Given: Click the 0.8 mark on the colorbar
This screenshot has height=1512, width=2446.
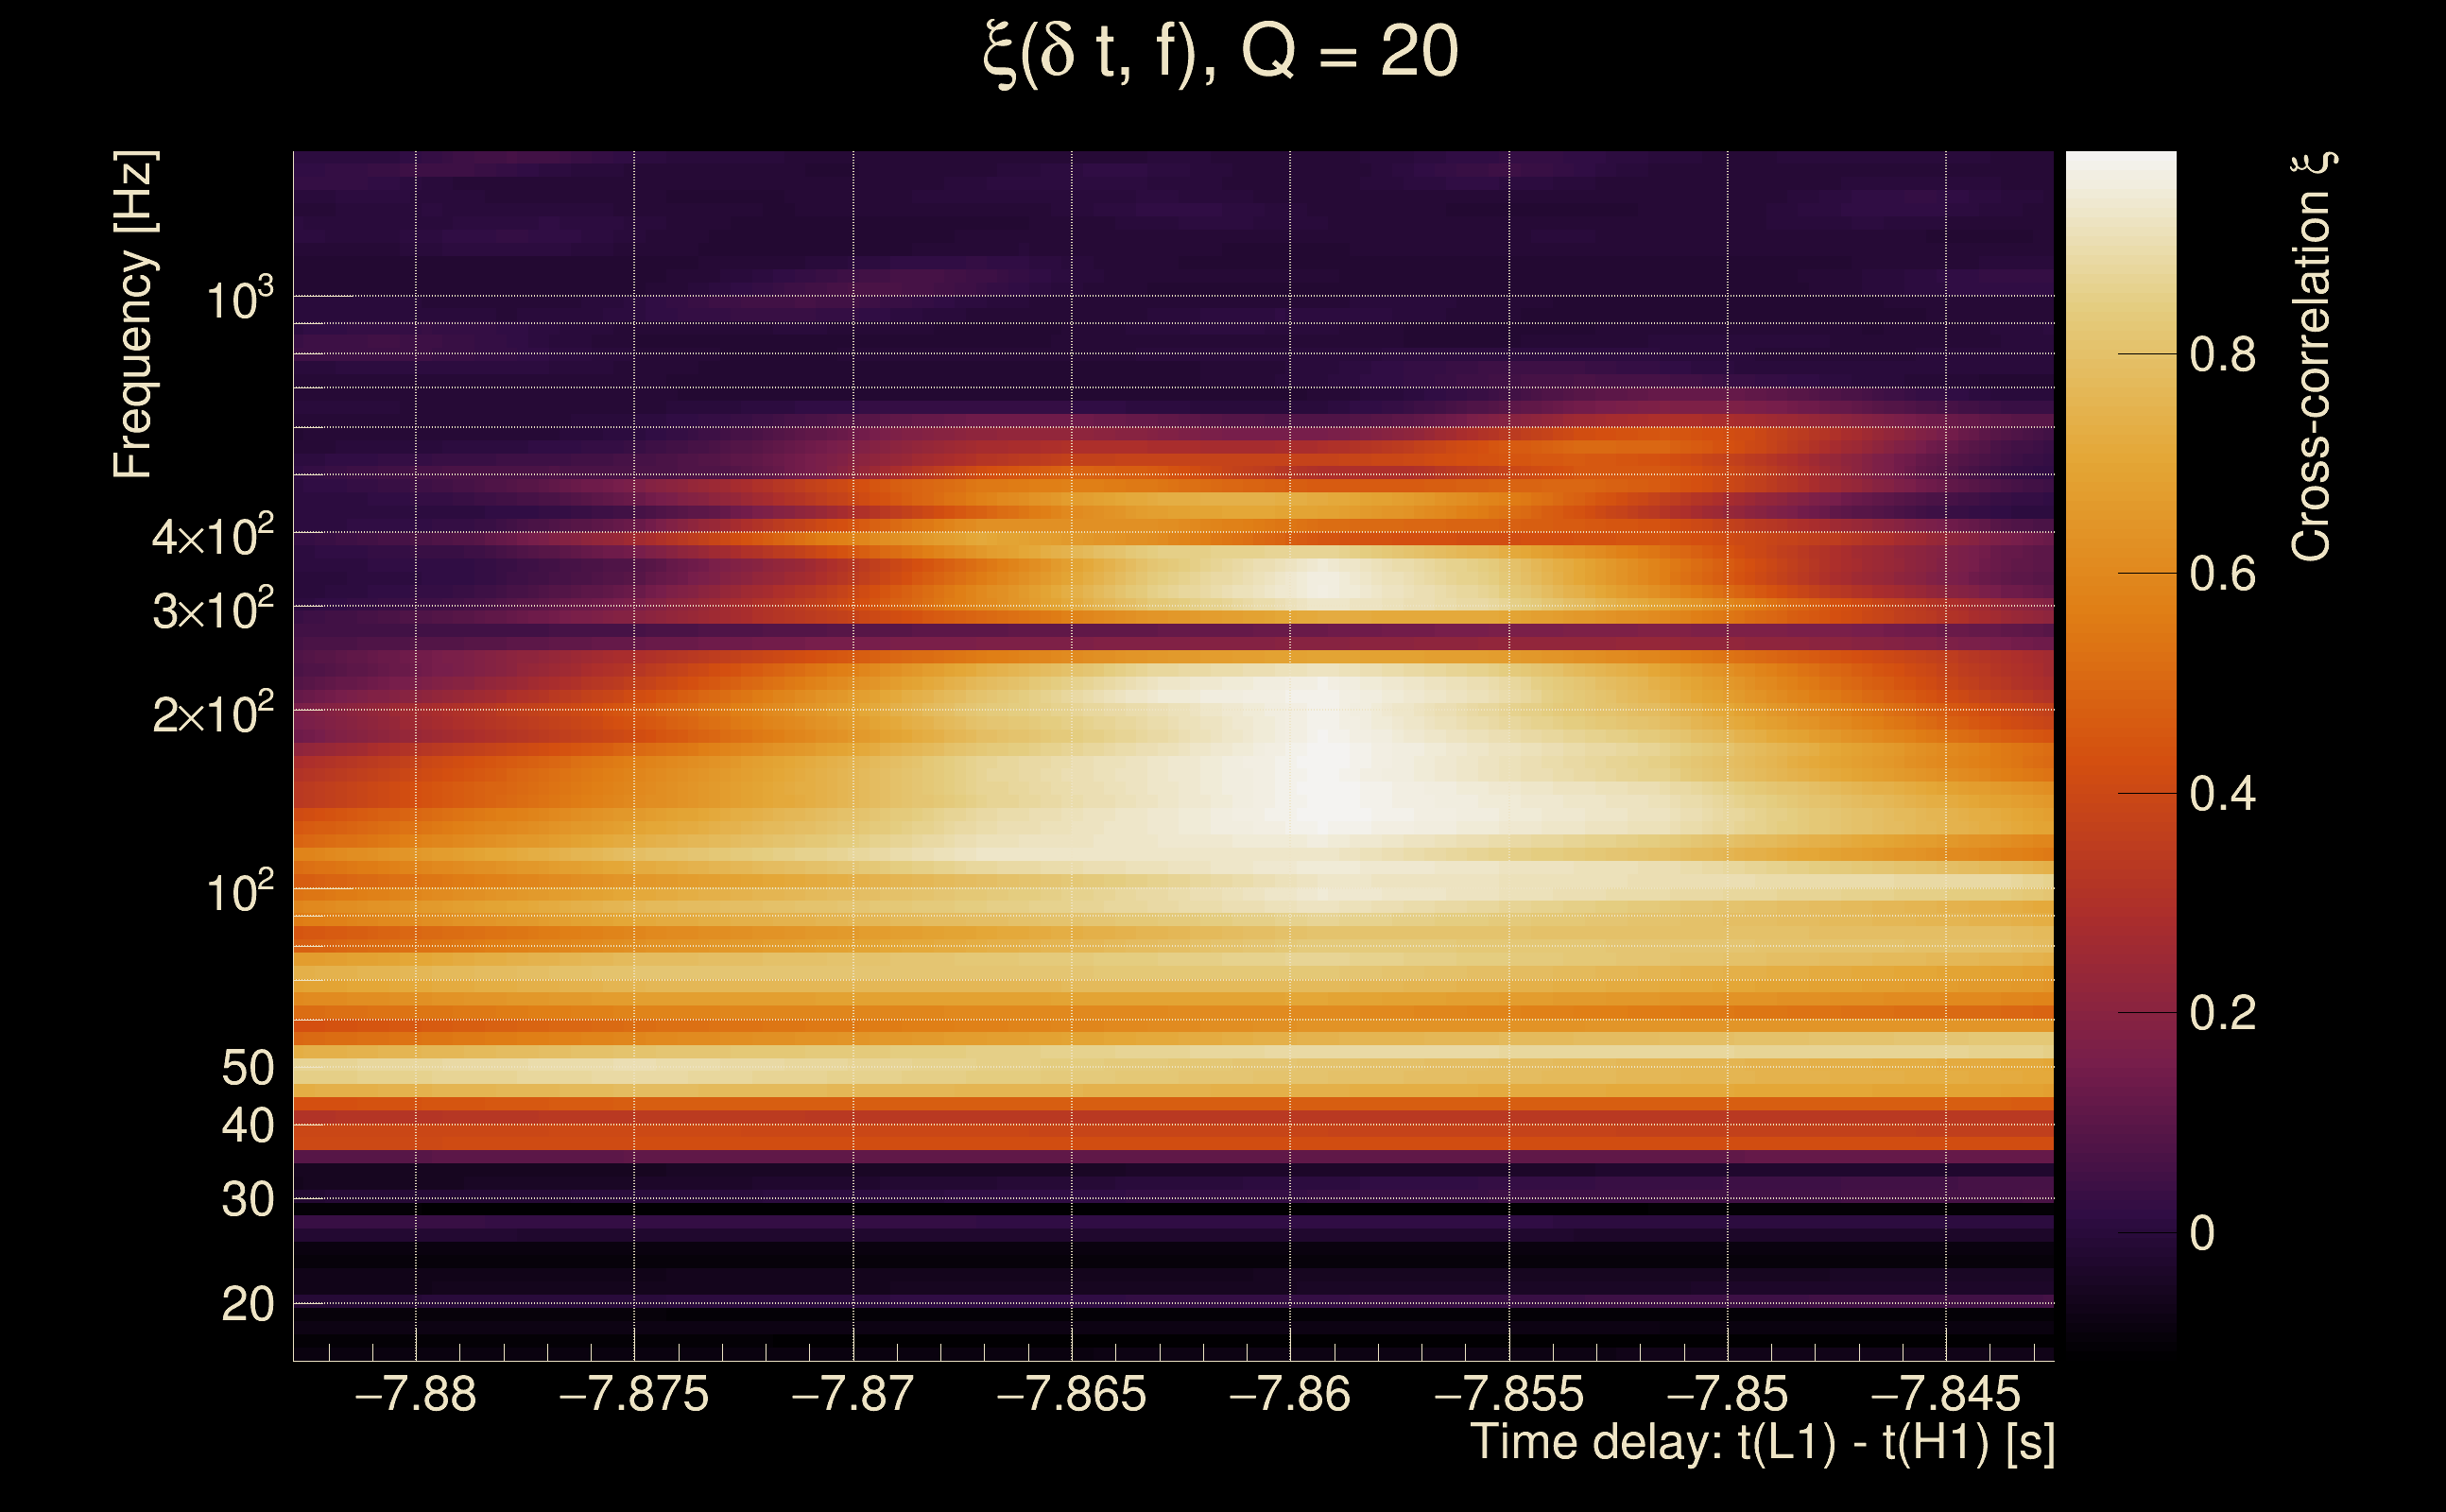Looking at the screenshot, I should [x=2222, y=355].
